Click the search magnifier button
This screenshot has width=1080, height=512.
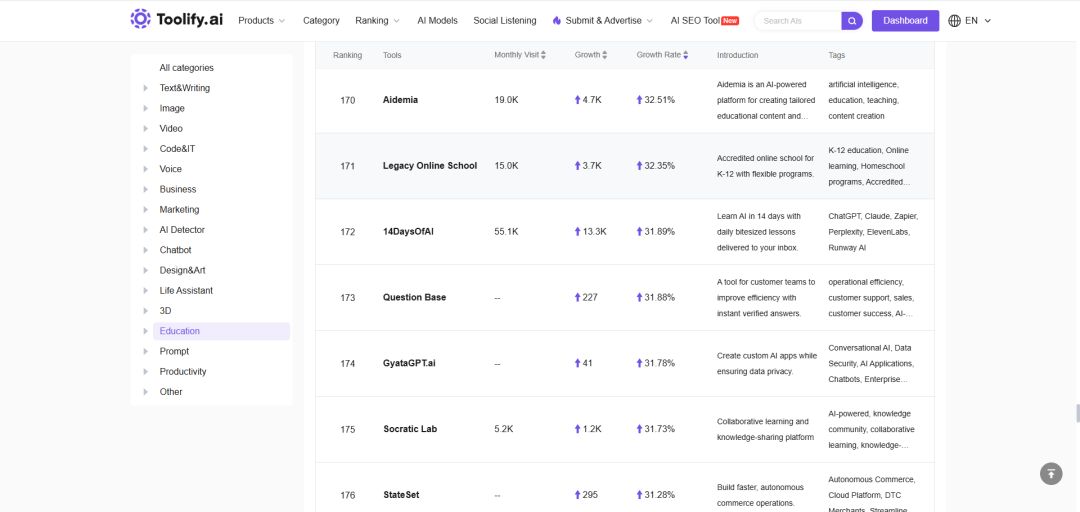tap(852, 21)
